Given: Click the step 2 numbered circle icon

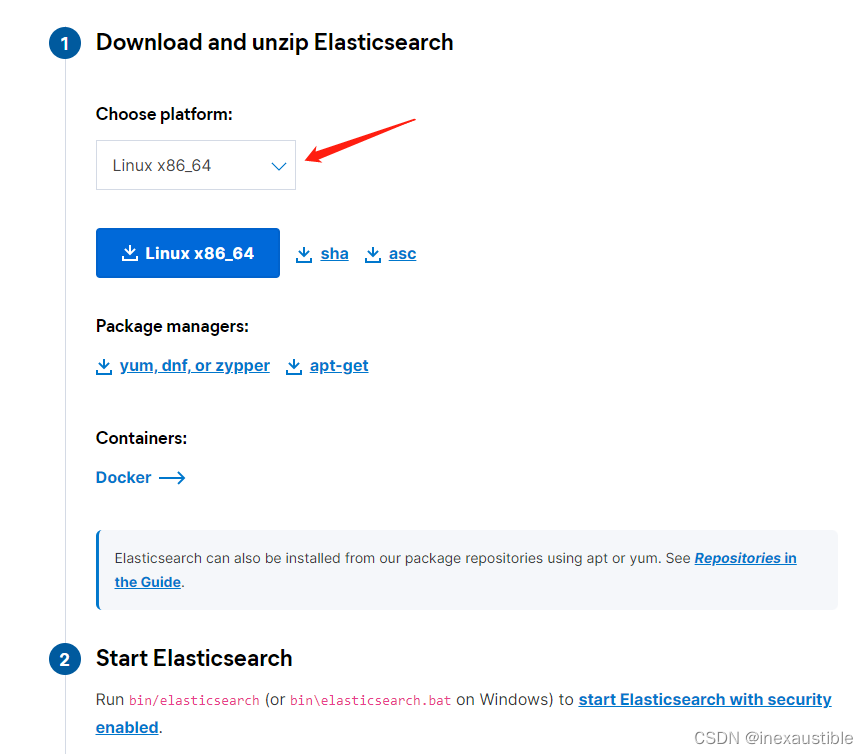Looking at the screenshot, I should (65, 659).
